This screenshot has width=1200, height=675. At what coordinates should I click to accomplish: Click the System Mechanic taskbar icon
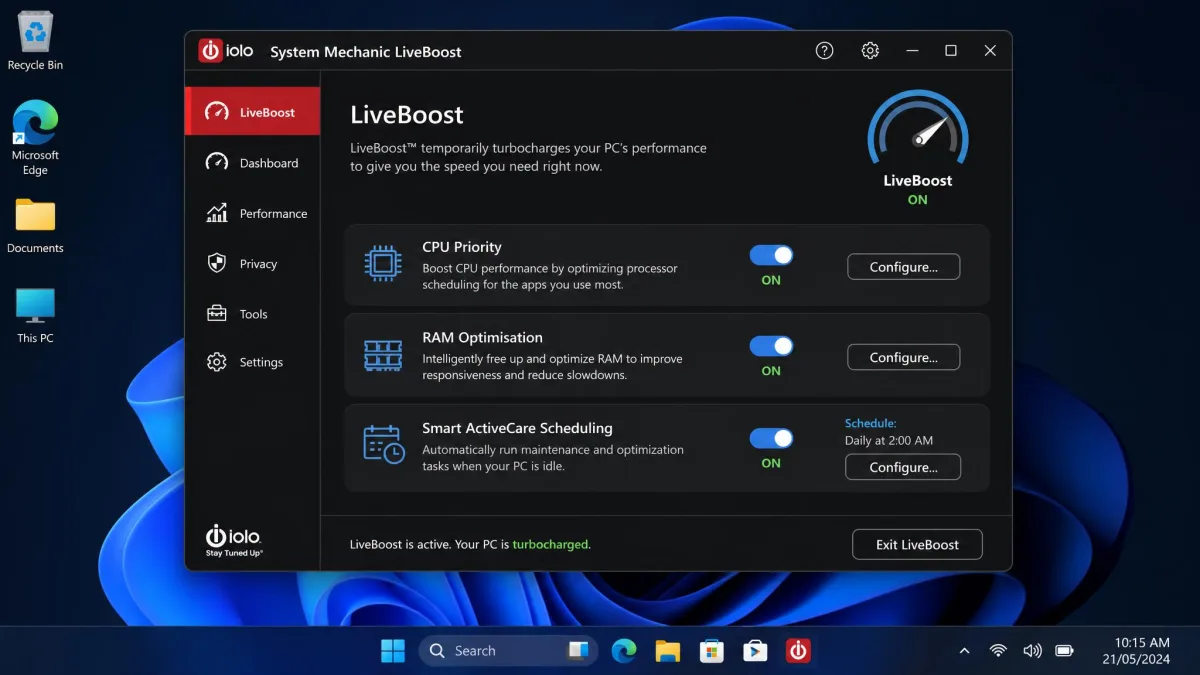click(798, 651)
